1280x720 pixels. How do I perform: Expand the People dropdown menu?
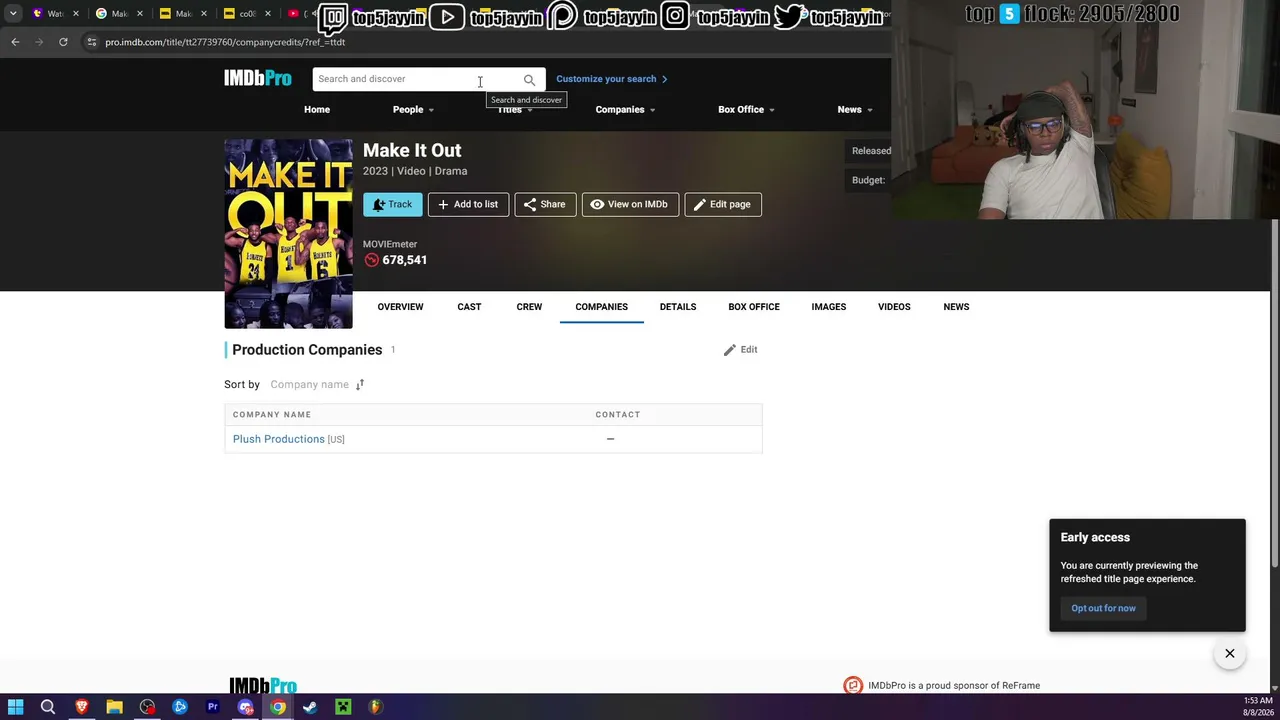click(x=413, y=109)
